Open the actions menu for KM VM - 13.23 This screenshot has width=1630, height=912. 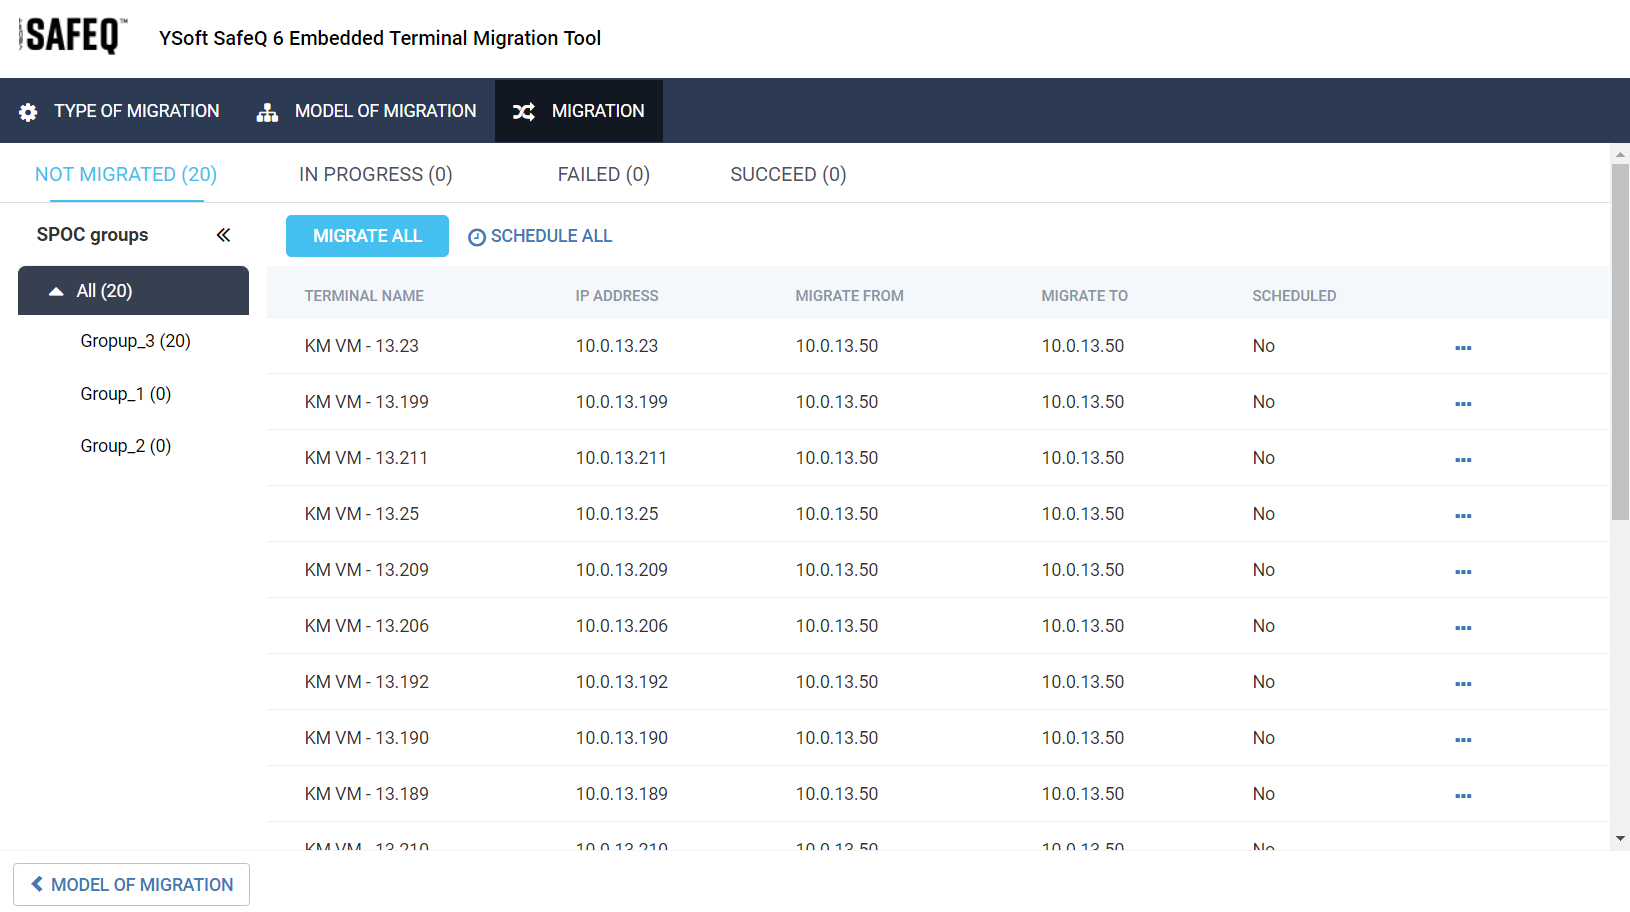pyautogui.click(x=1463, y=347)
